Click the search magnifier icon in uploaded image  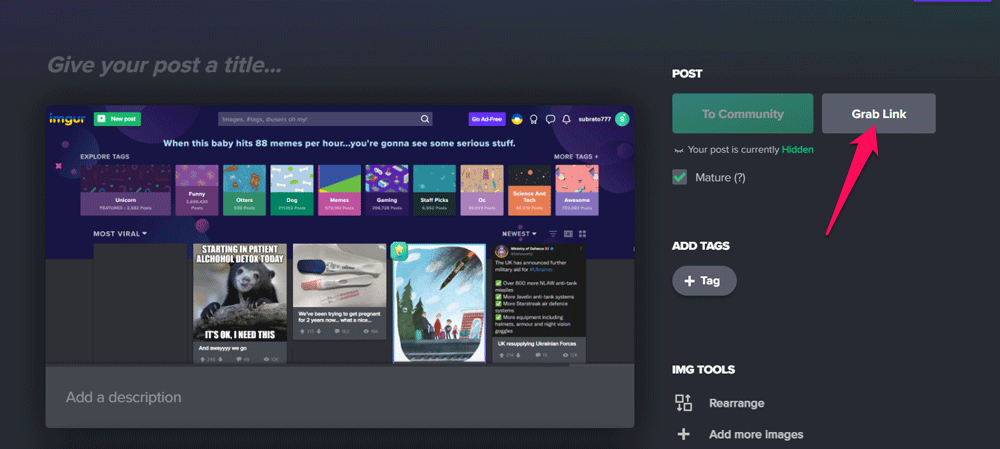pos(425,119)
